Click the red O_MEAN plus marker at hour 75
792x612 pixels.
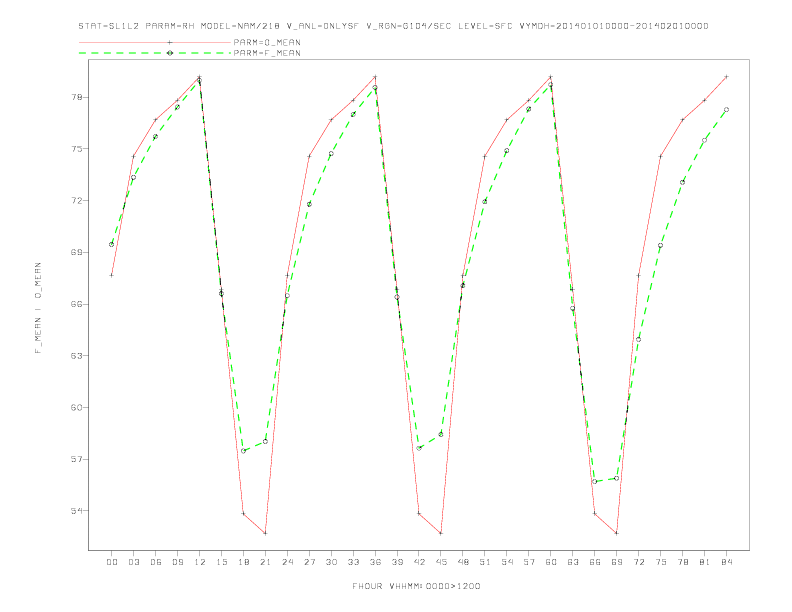coord(660,157)
